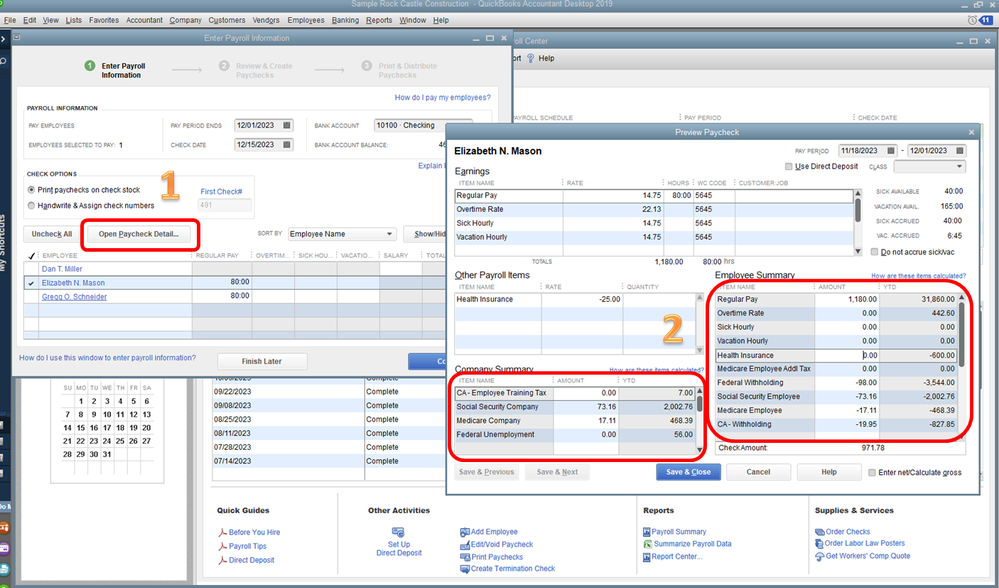
Task: Click the checkmark column header above employees
Action: click(x=31, y=255)
